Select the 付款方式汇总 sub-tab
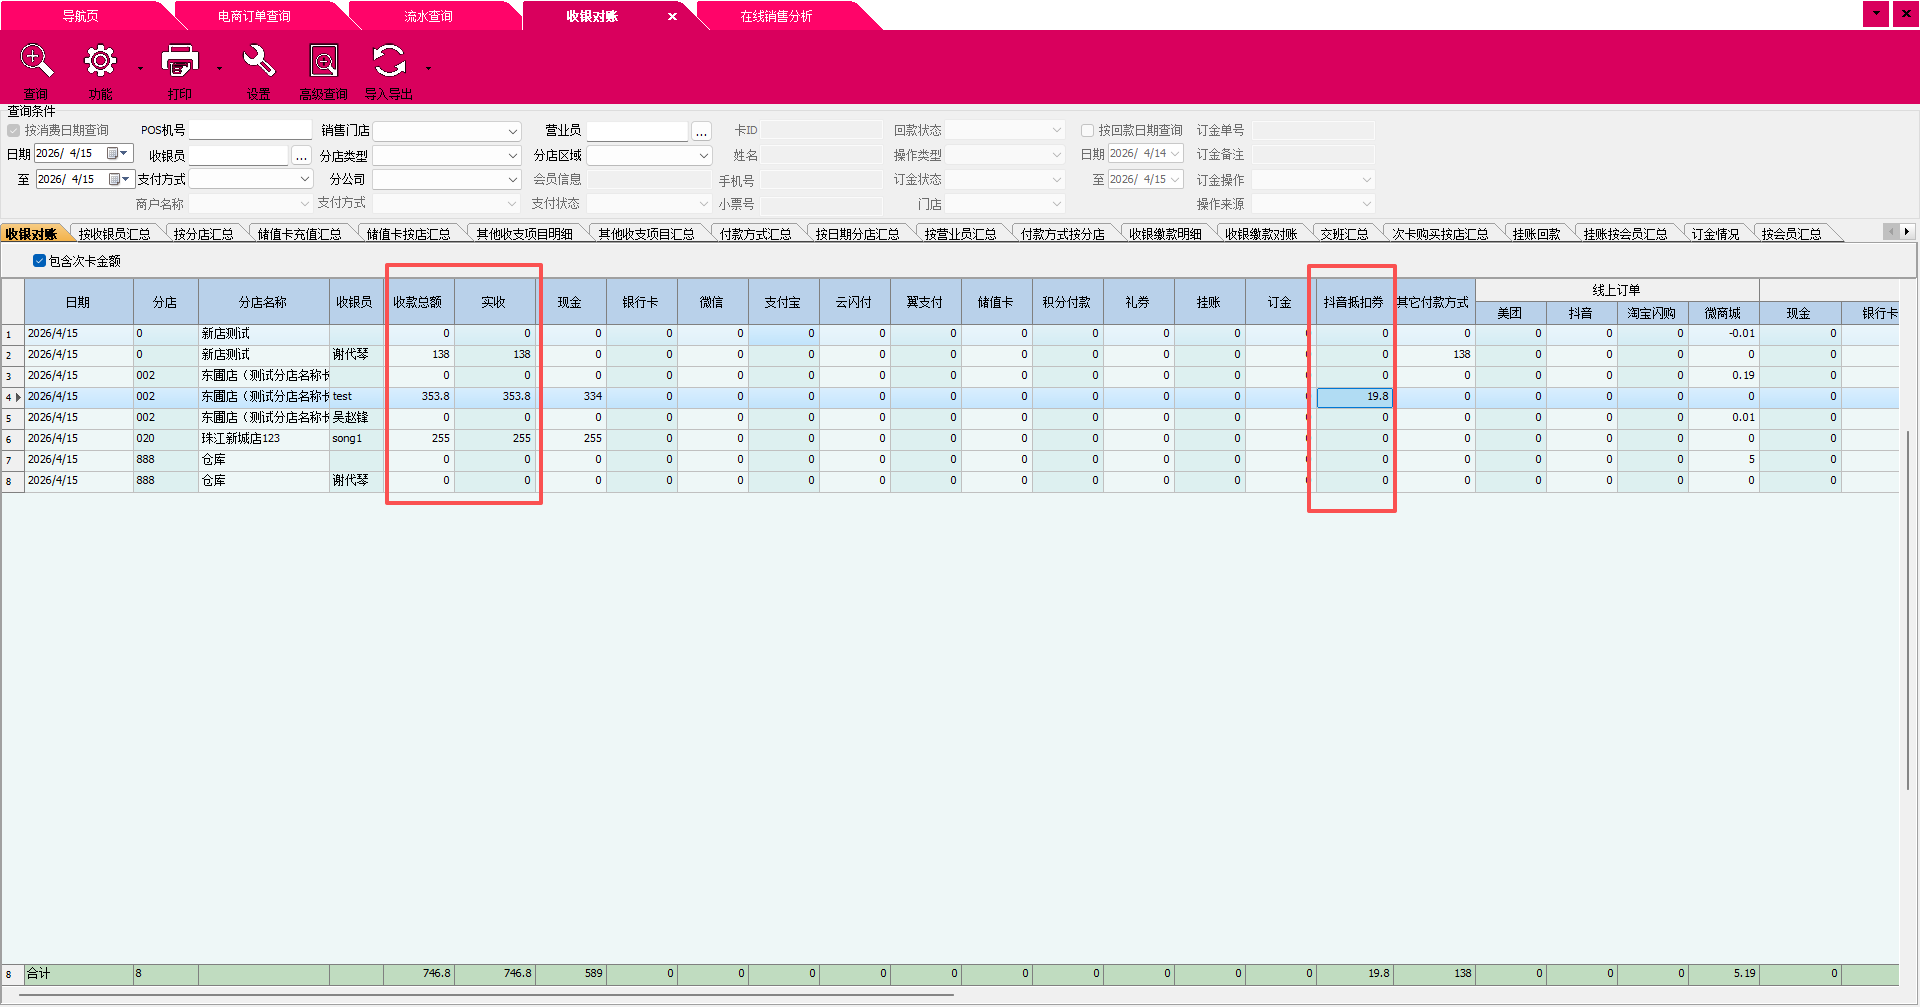 tap(755, 234)
